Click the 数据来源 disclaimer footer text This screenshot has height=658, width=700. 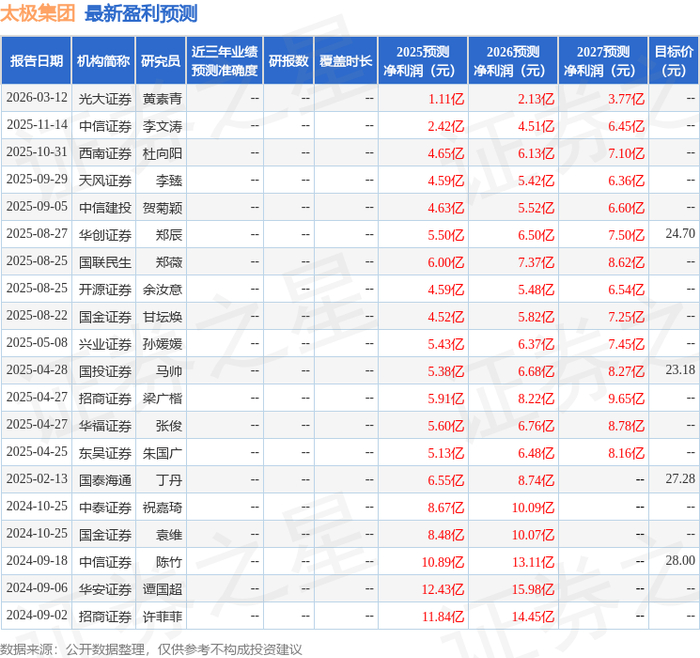coord(151,650)
